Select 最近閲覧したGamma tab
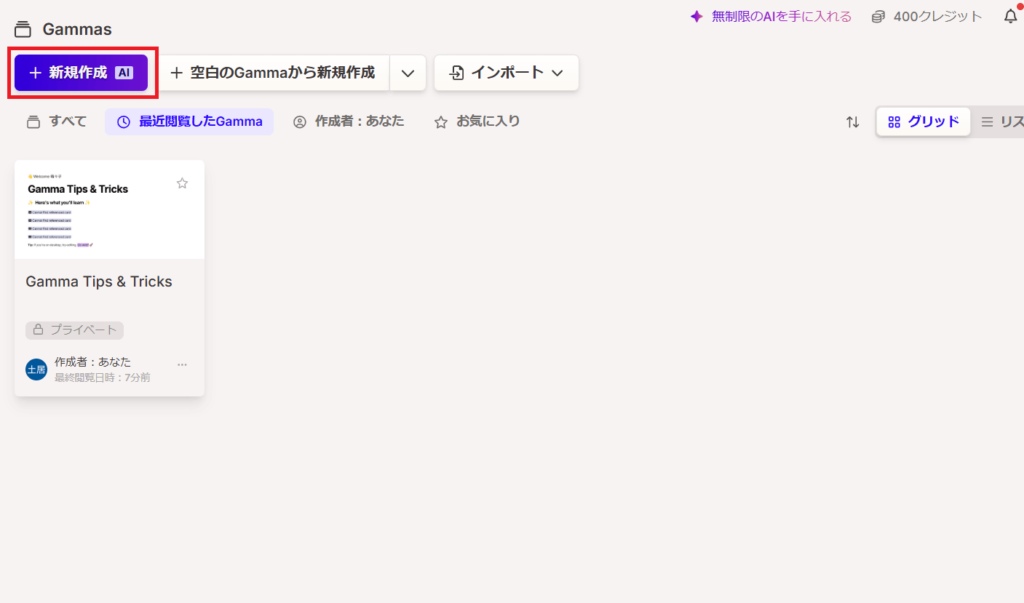 (189, 122)
